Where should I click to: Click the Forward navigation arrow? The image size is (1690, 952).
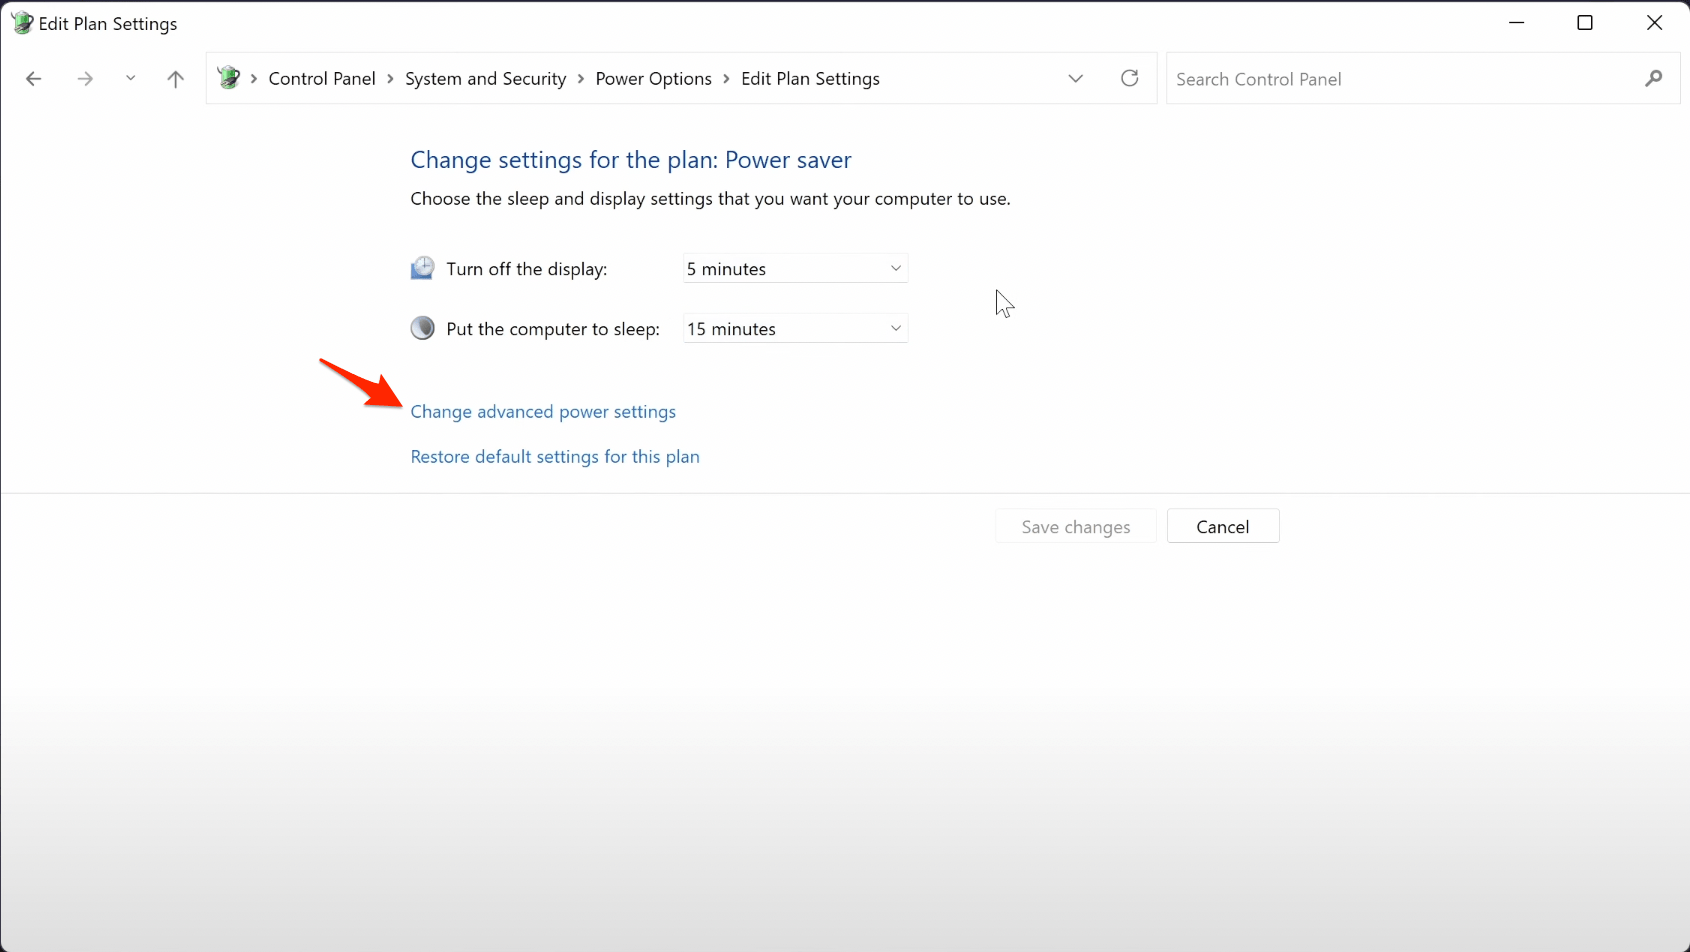tap(85, 79)
